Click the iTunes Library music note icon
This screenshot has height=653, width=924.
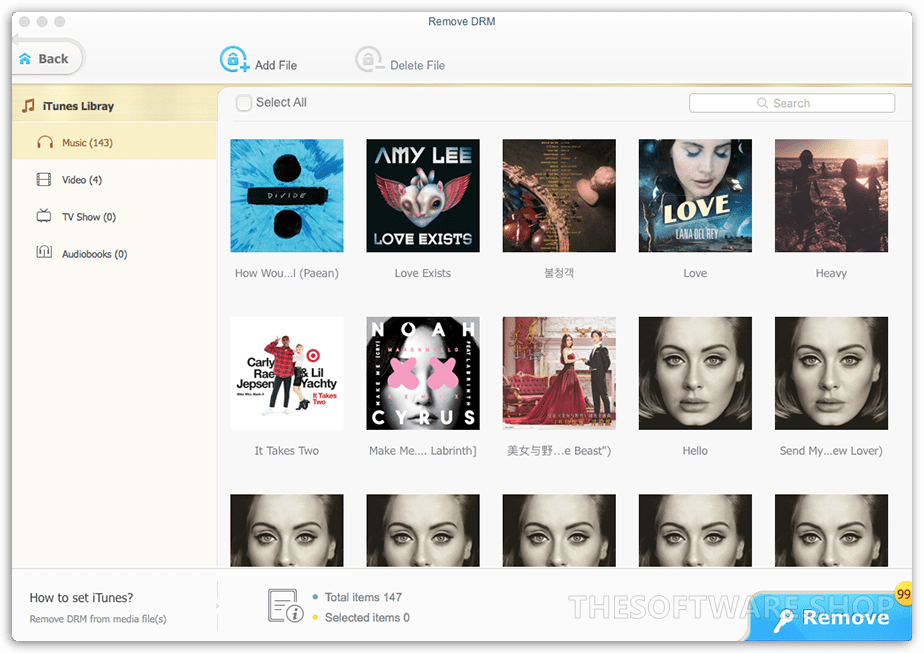pyautogui.click(x=28, y=106)
